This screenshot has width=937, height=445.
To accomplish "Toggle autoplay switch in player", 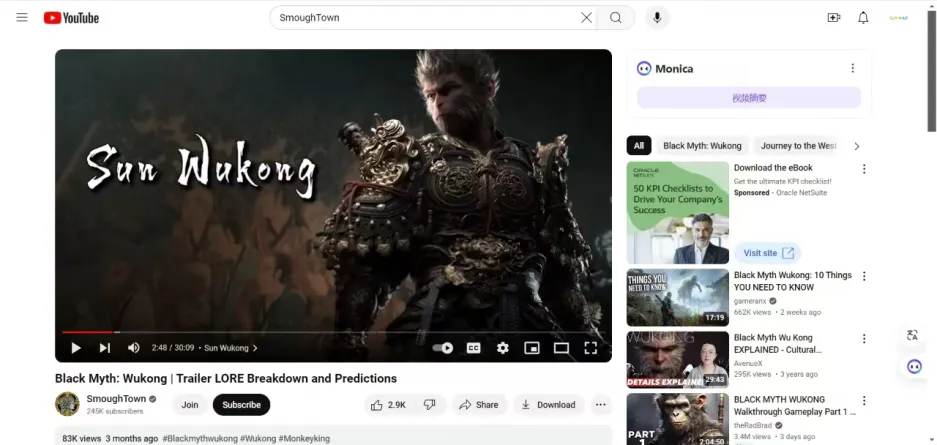I will pos(443,348).
